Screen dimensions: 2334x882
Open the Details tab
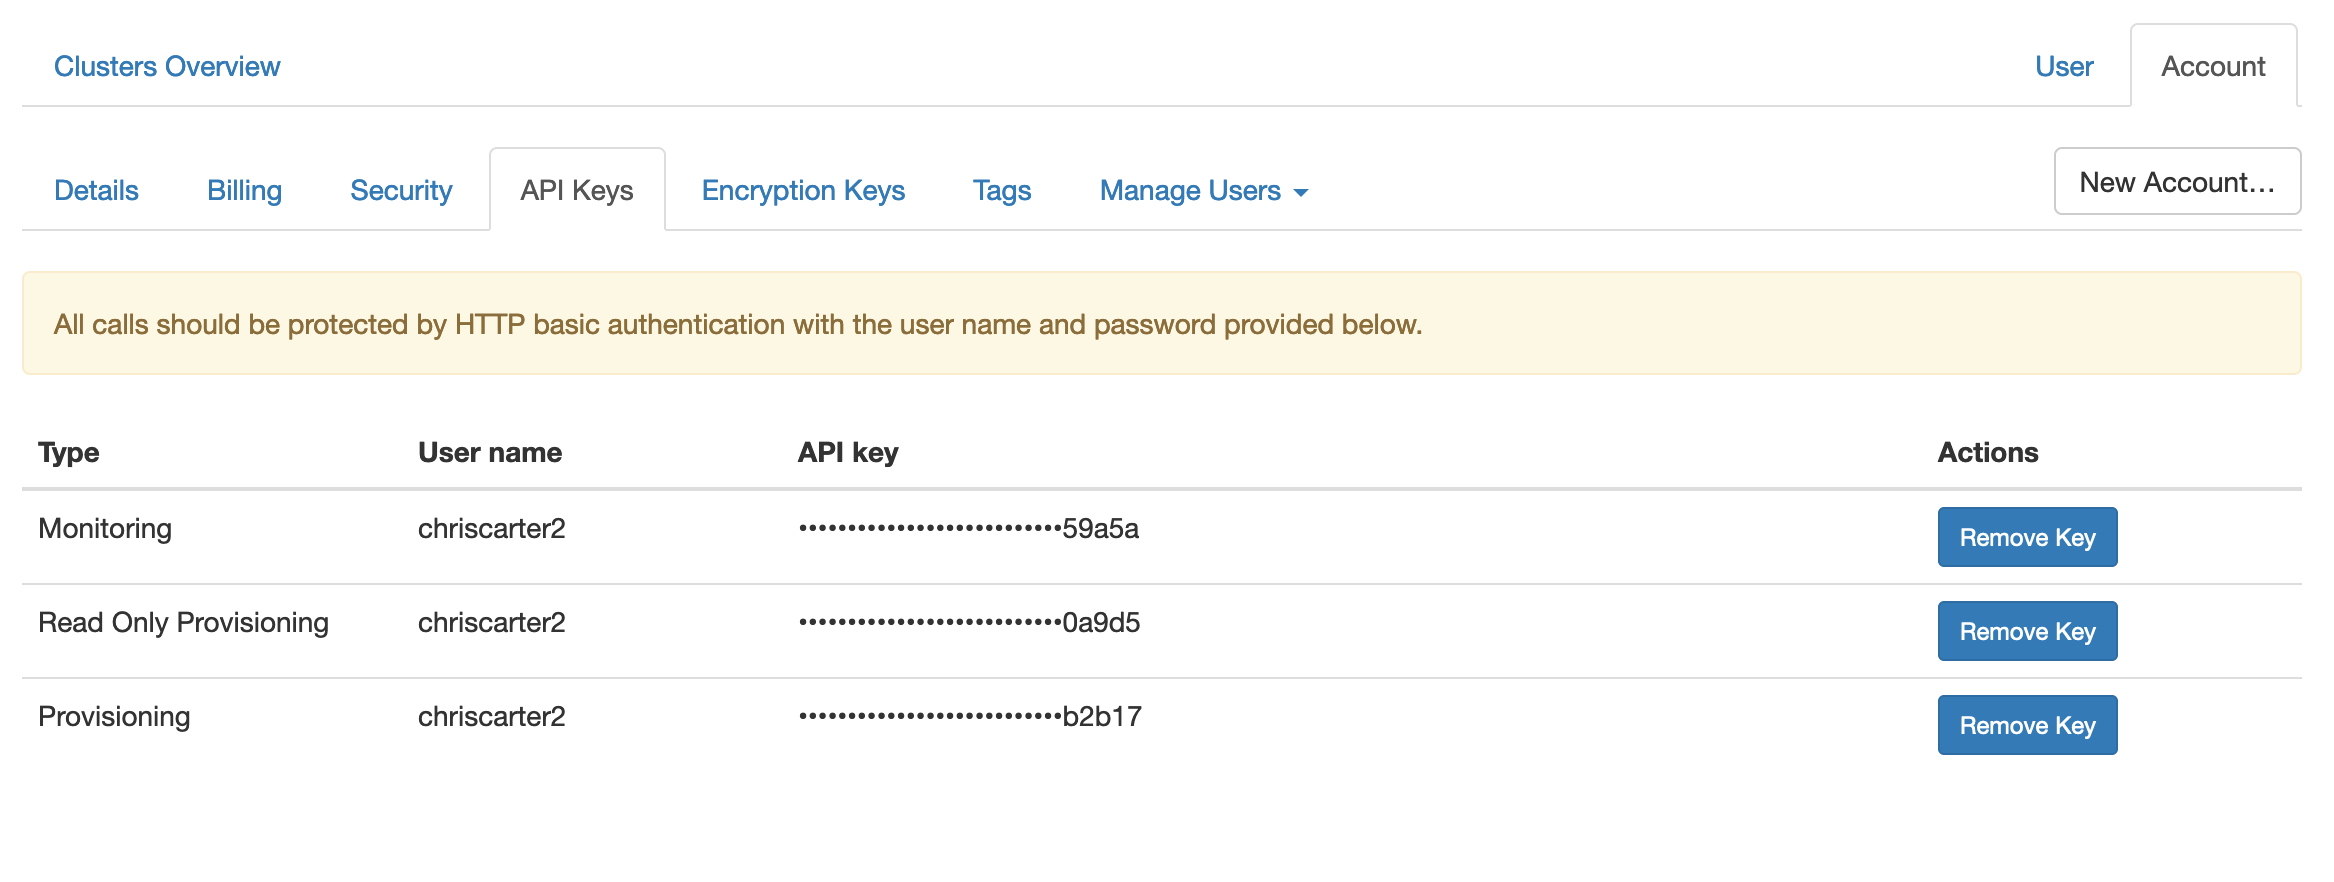(x=96, y=190)
